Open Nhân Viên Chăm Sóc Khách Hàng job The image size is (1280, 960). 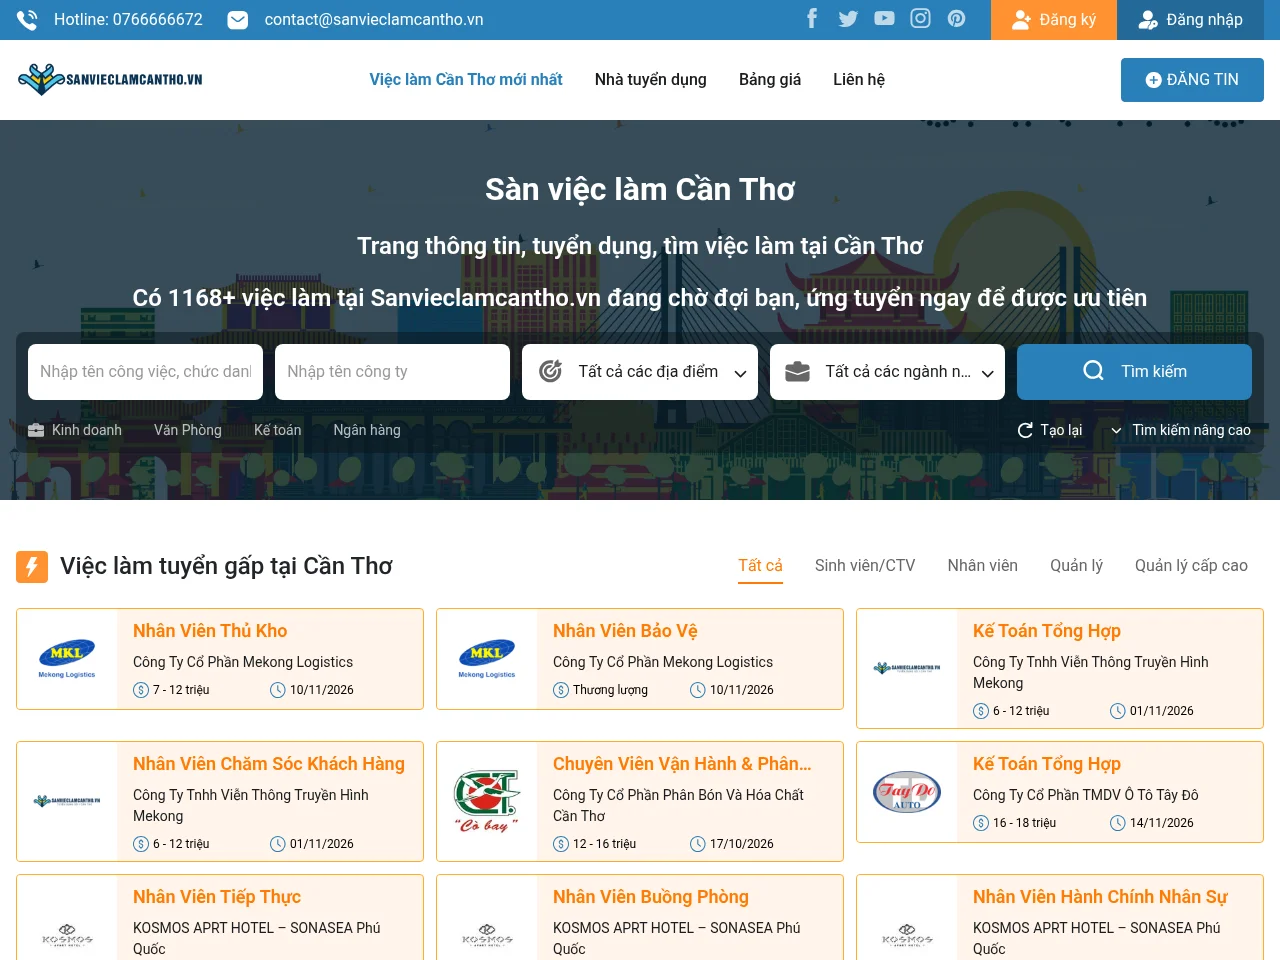(x=269, y=764)
